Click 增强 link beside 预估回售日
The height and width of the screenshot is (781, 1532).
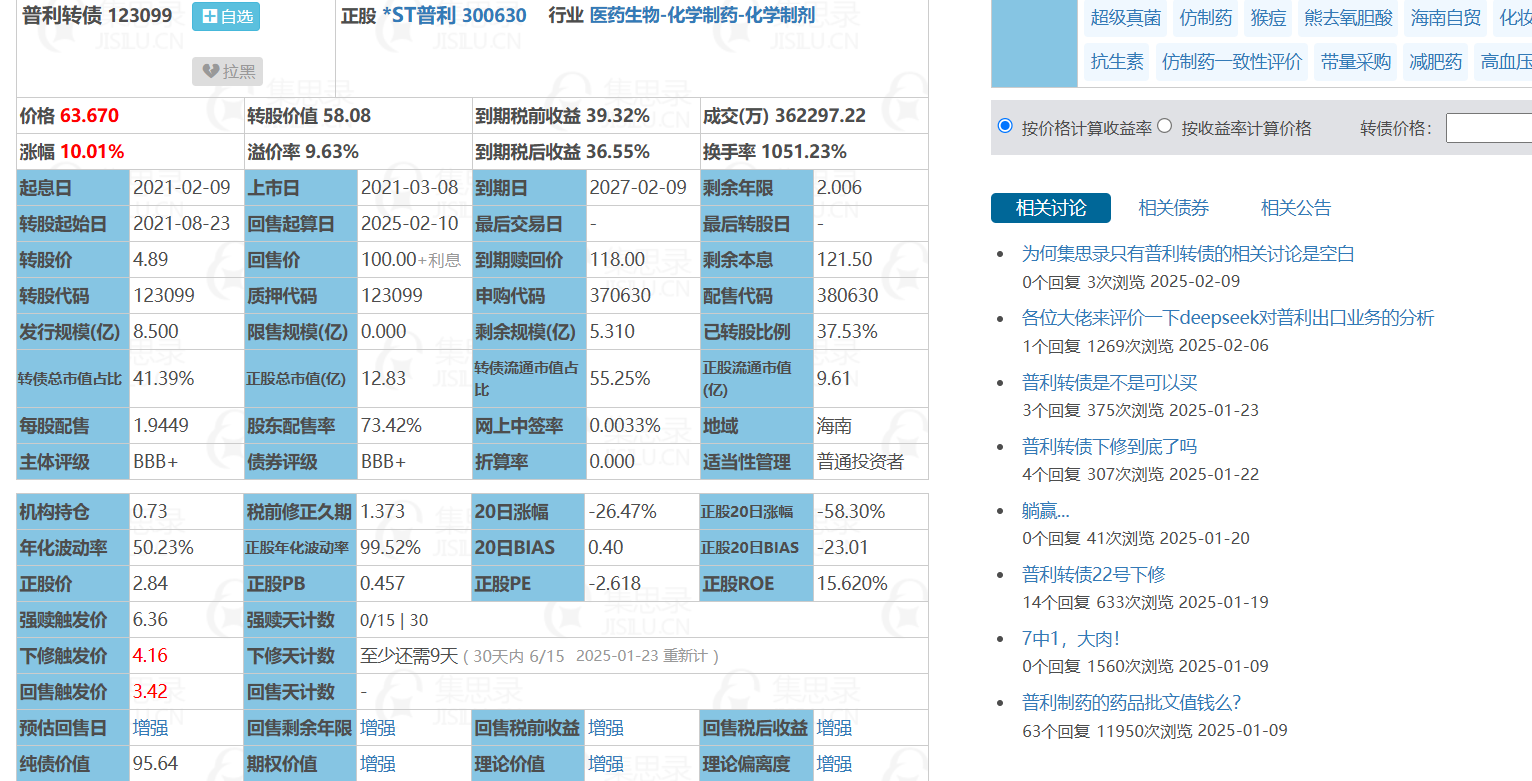pyautogui.click(x=151, y=728)
